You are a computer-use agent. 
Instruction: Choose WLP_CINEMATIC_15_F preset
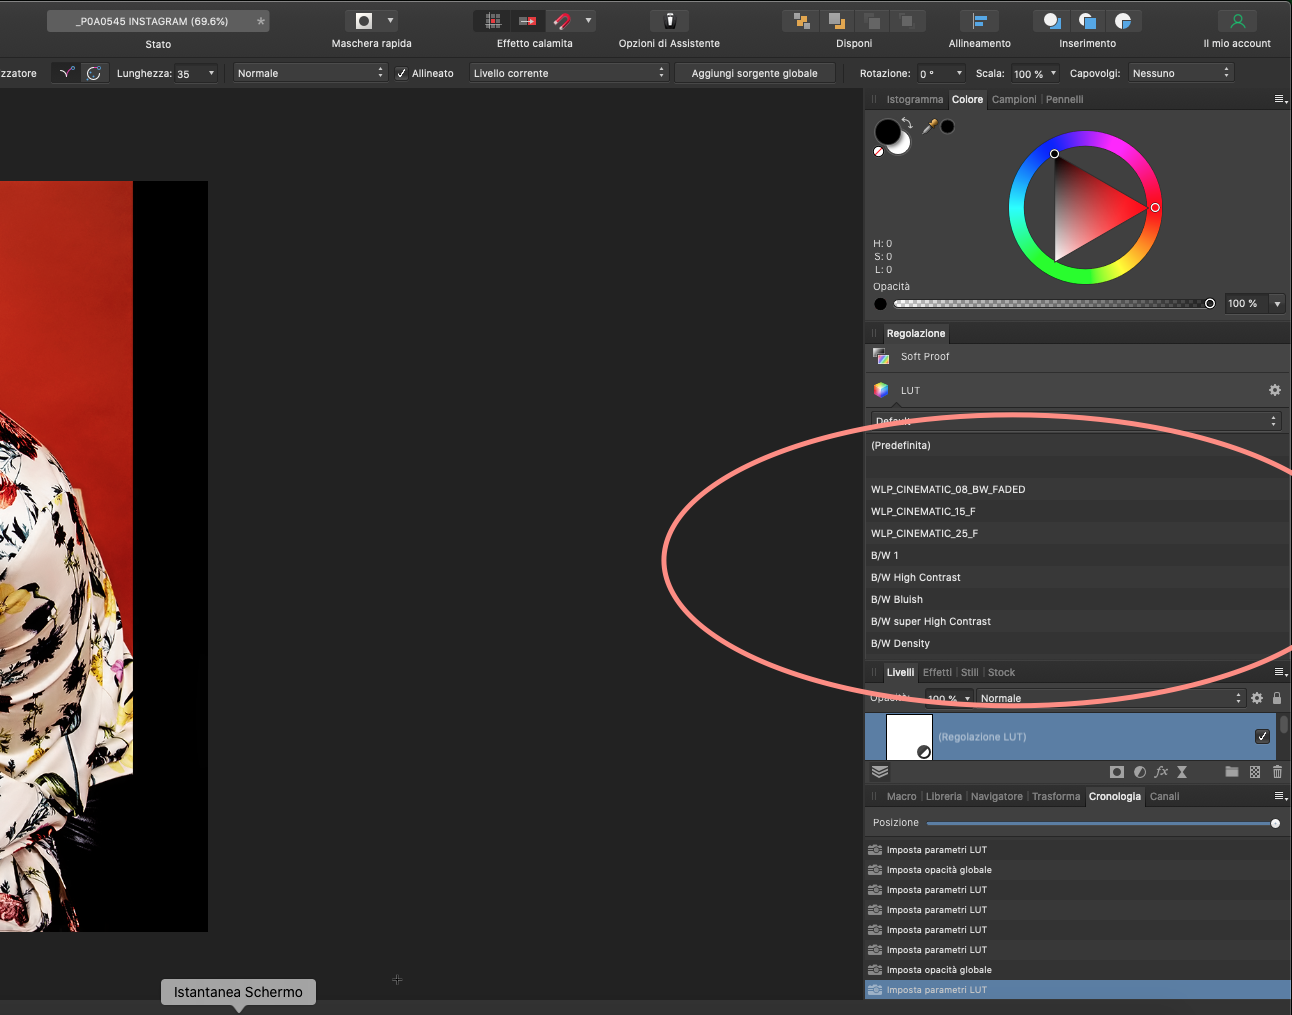pyautogui.click(x=1078, y=511)
